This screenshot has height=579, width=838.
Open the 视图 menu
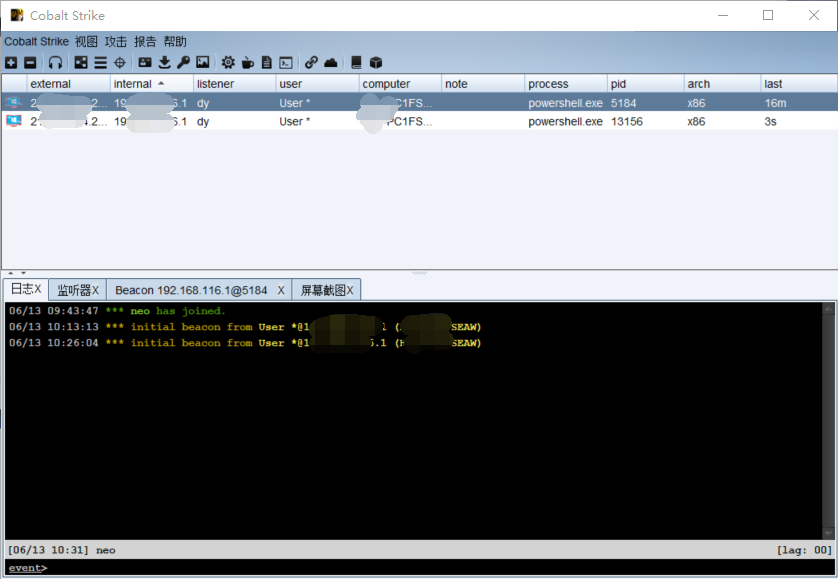86,42
